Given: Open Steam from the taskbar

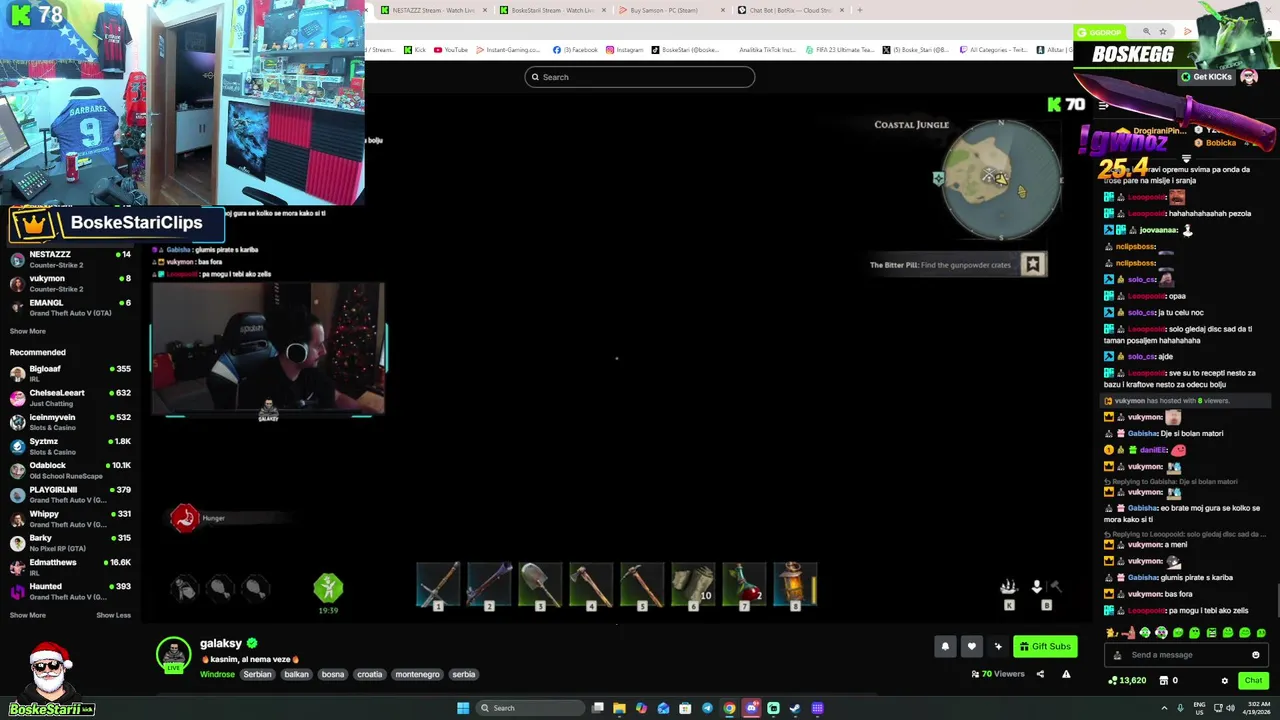Looking at the screenshot, I should [x=795, y=708].
